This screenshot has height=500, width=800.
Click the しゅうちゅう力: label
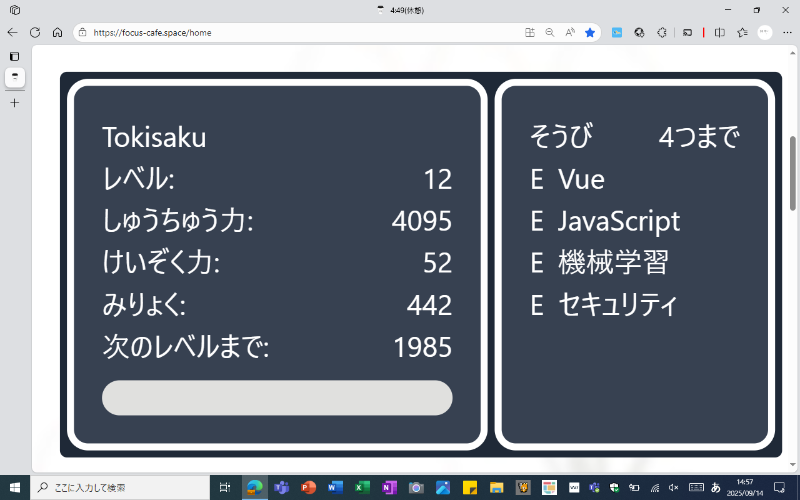point(178,221)
